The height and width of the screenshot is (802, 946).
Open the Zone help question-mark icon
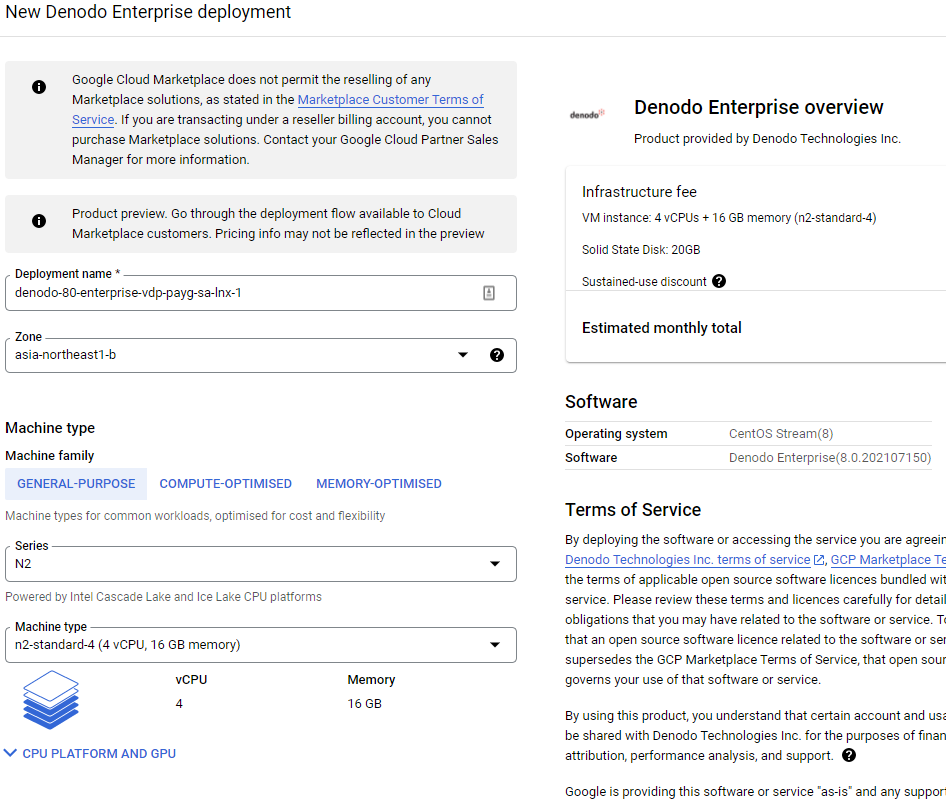tap(497, 355)
